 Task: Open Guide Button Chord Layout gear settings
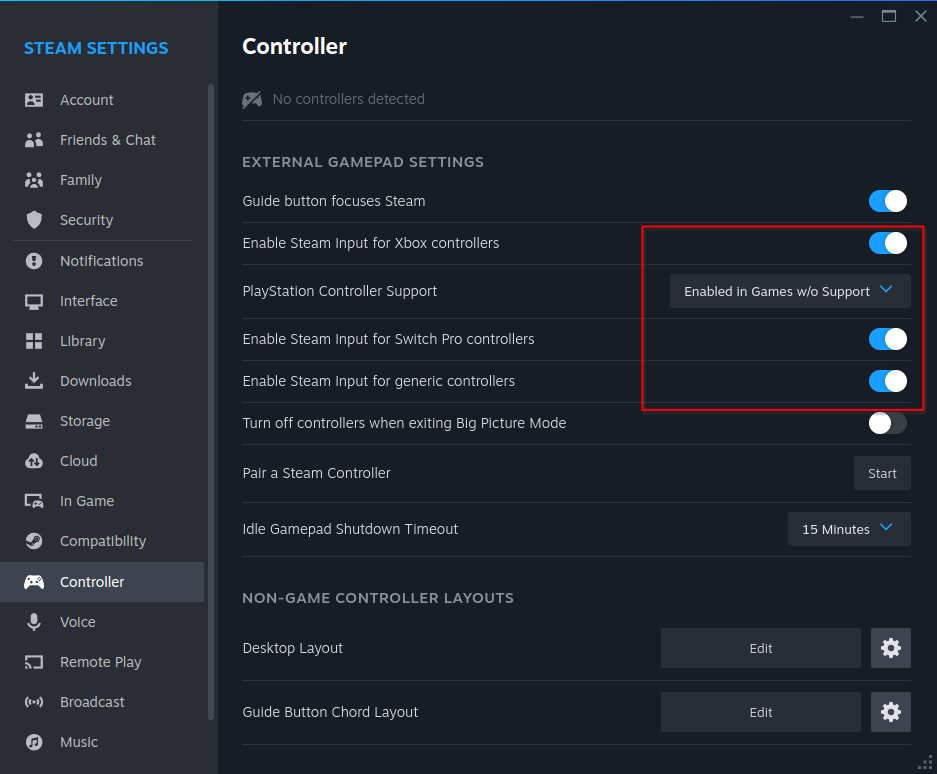click(x=890, y=712)
